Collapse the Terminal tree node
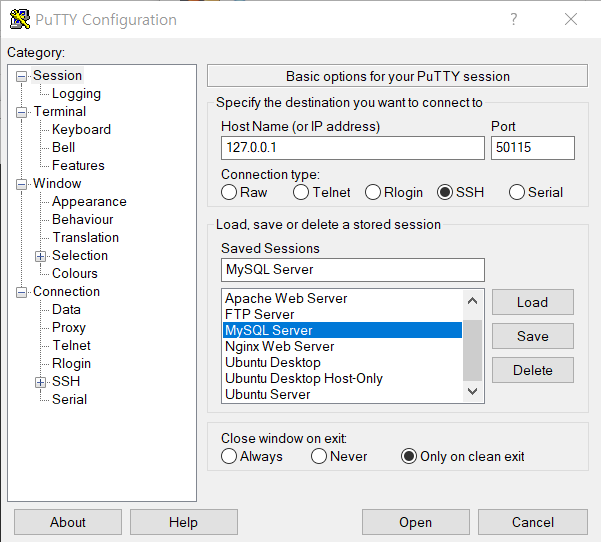 point(21,112)
